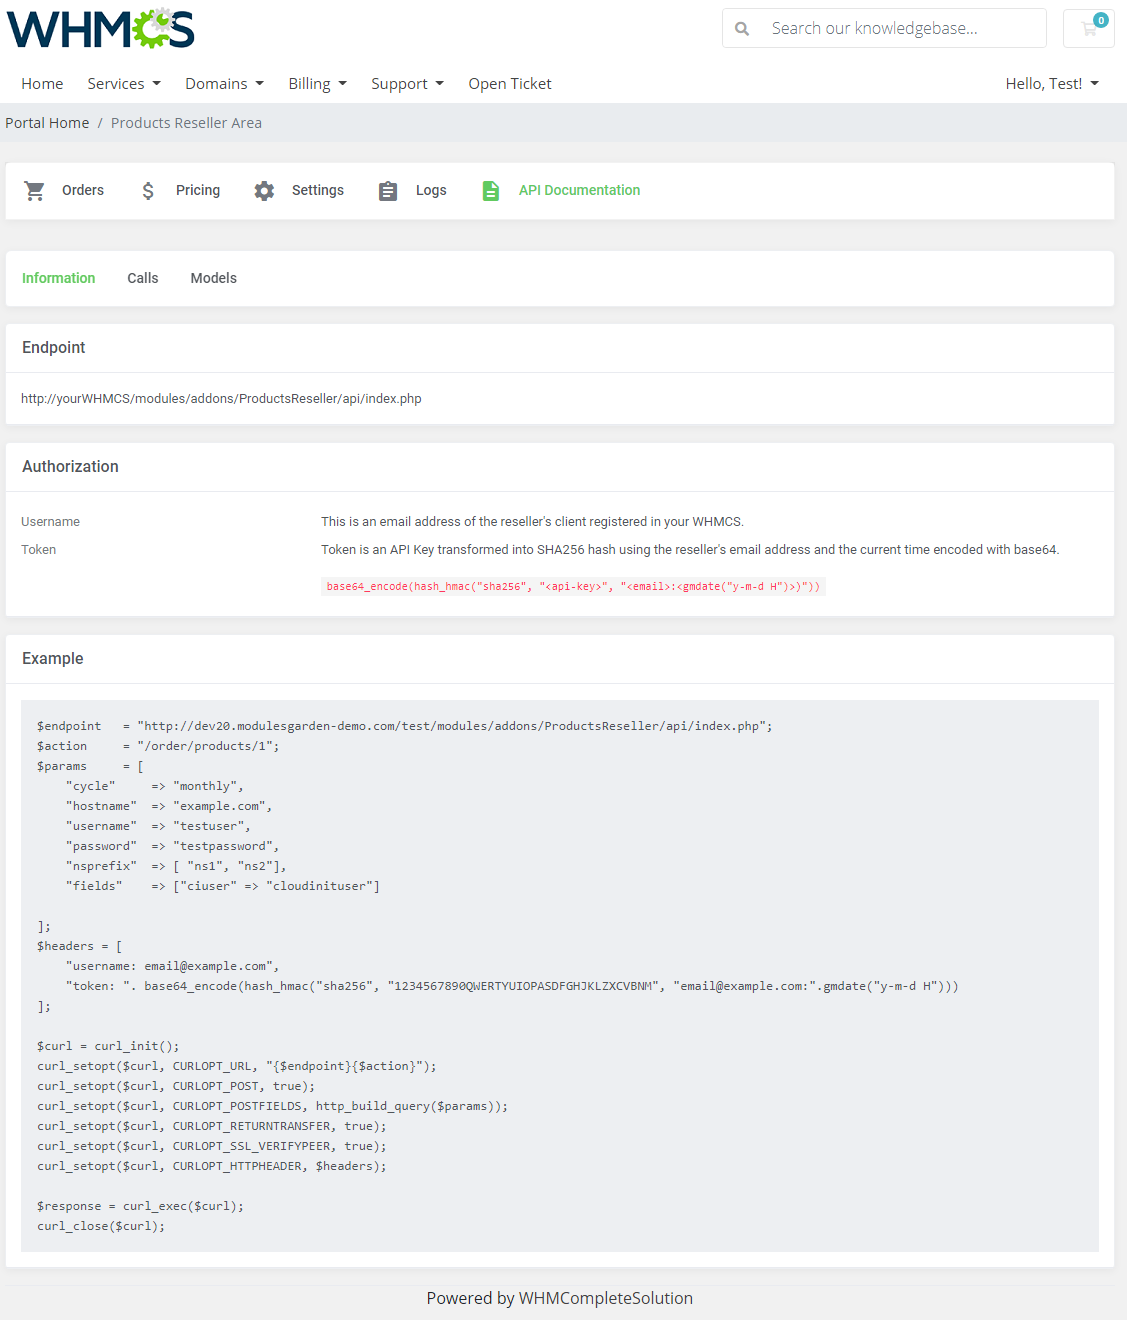Click the endpoint URL text
Screen dimensions: 1127x1320
pos(221,399)
